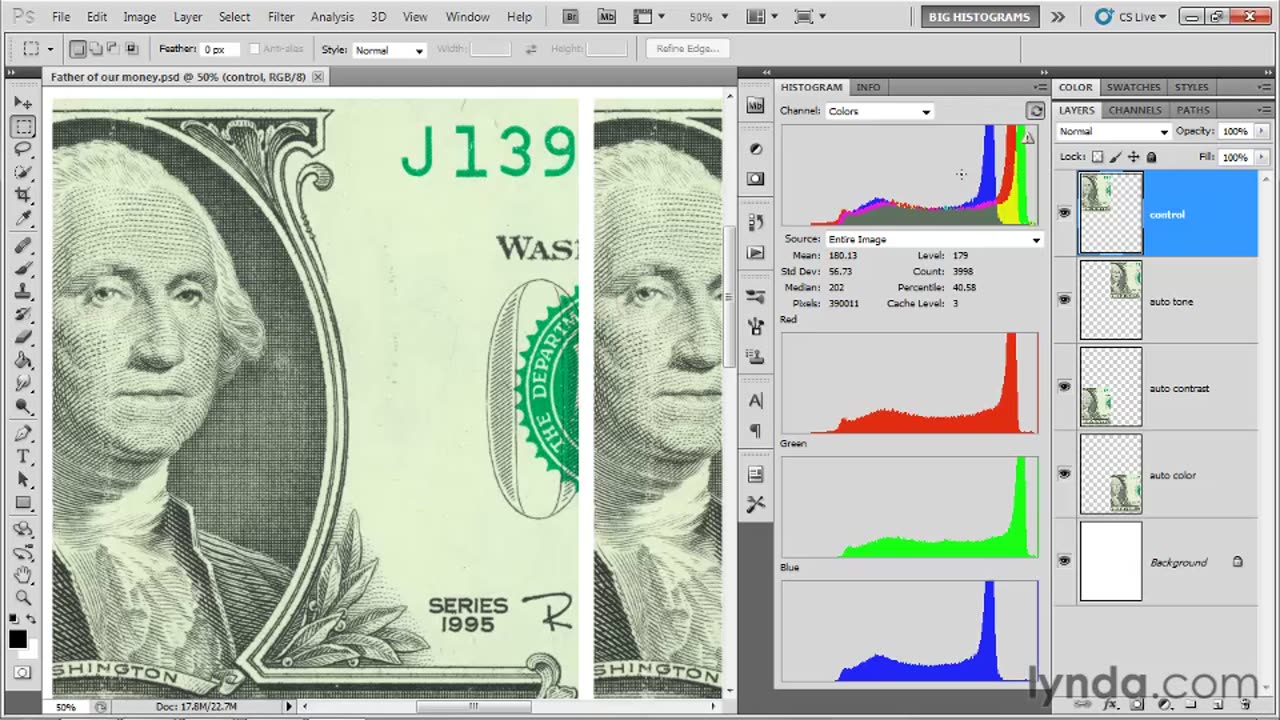Open the histogram Channel dropdown
The height and width of the screenshot is (720, 1280).
tap(879, 111)
